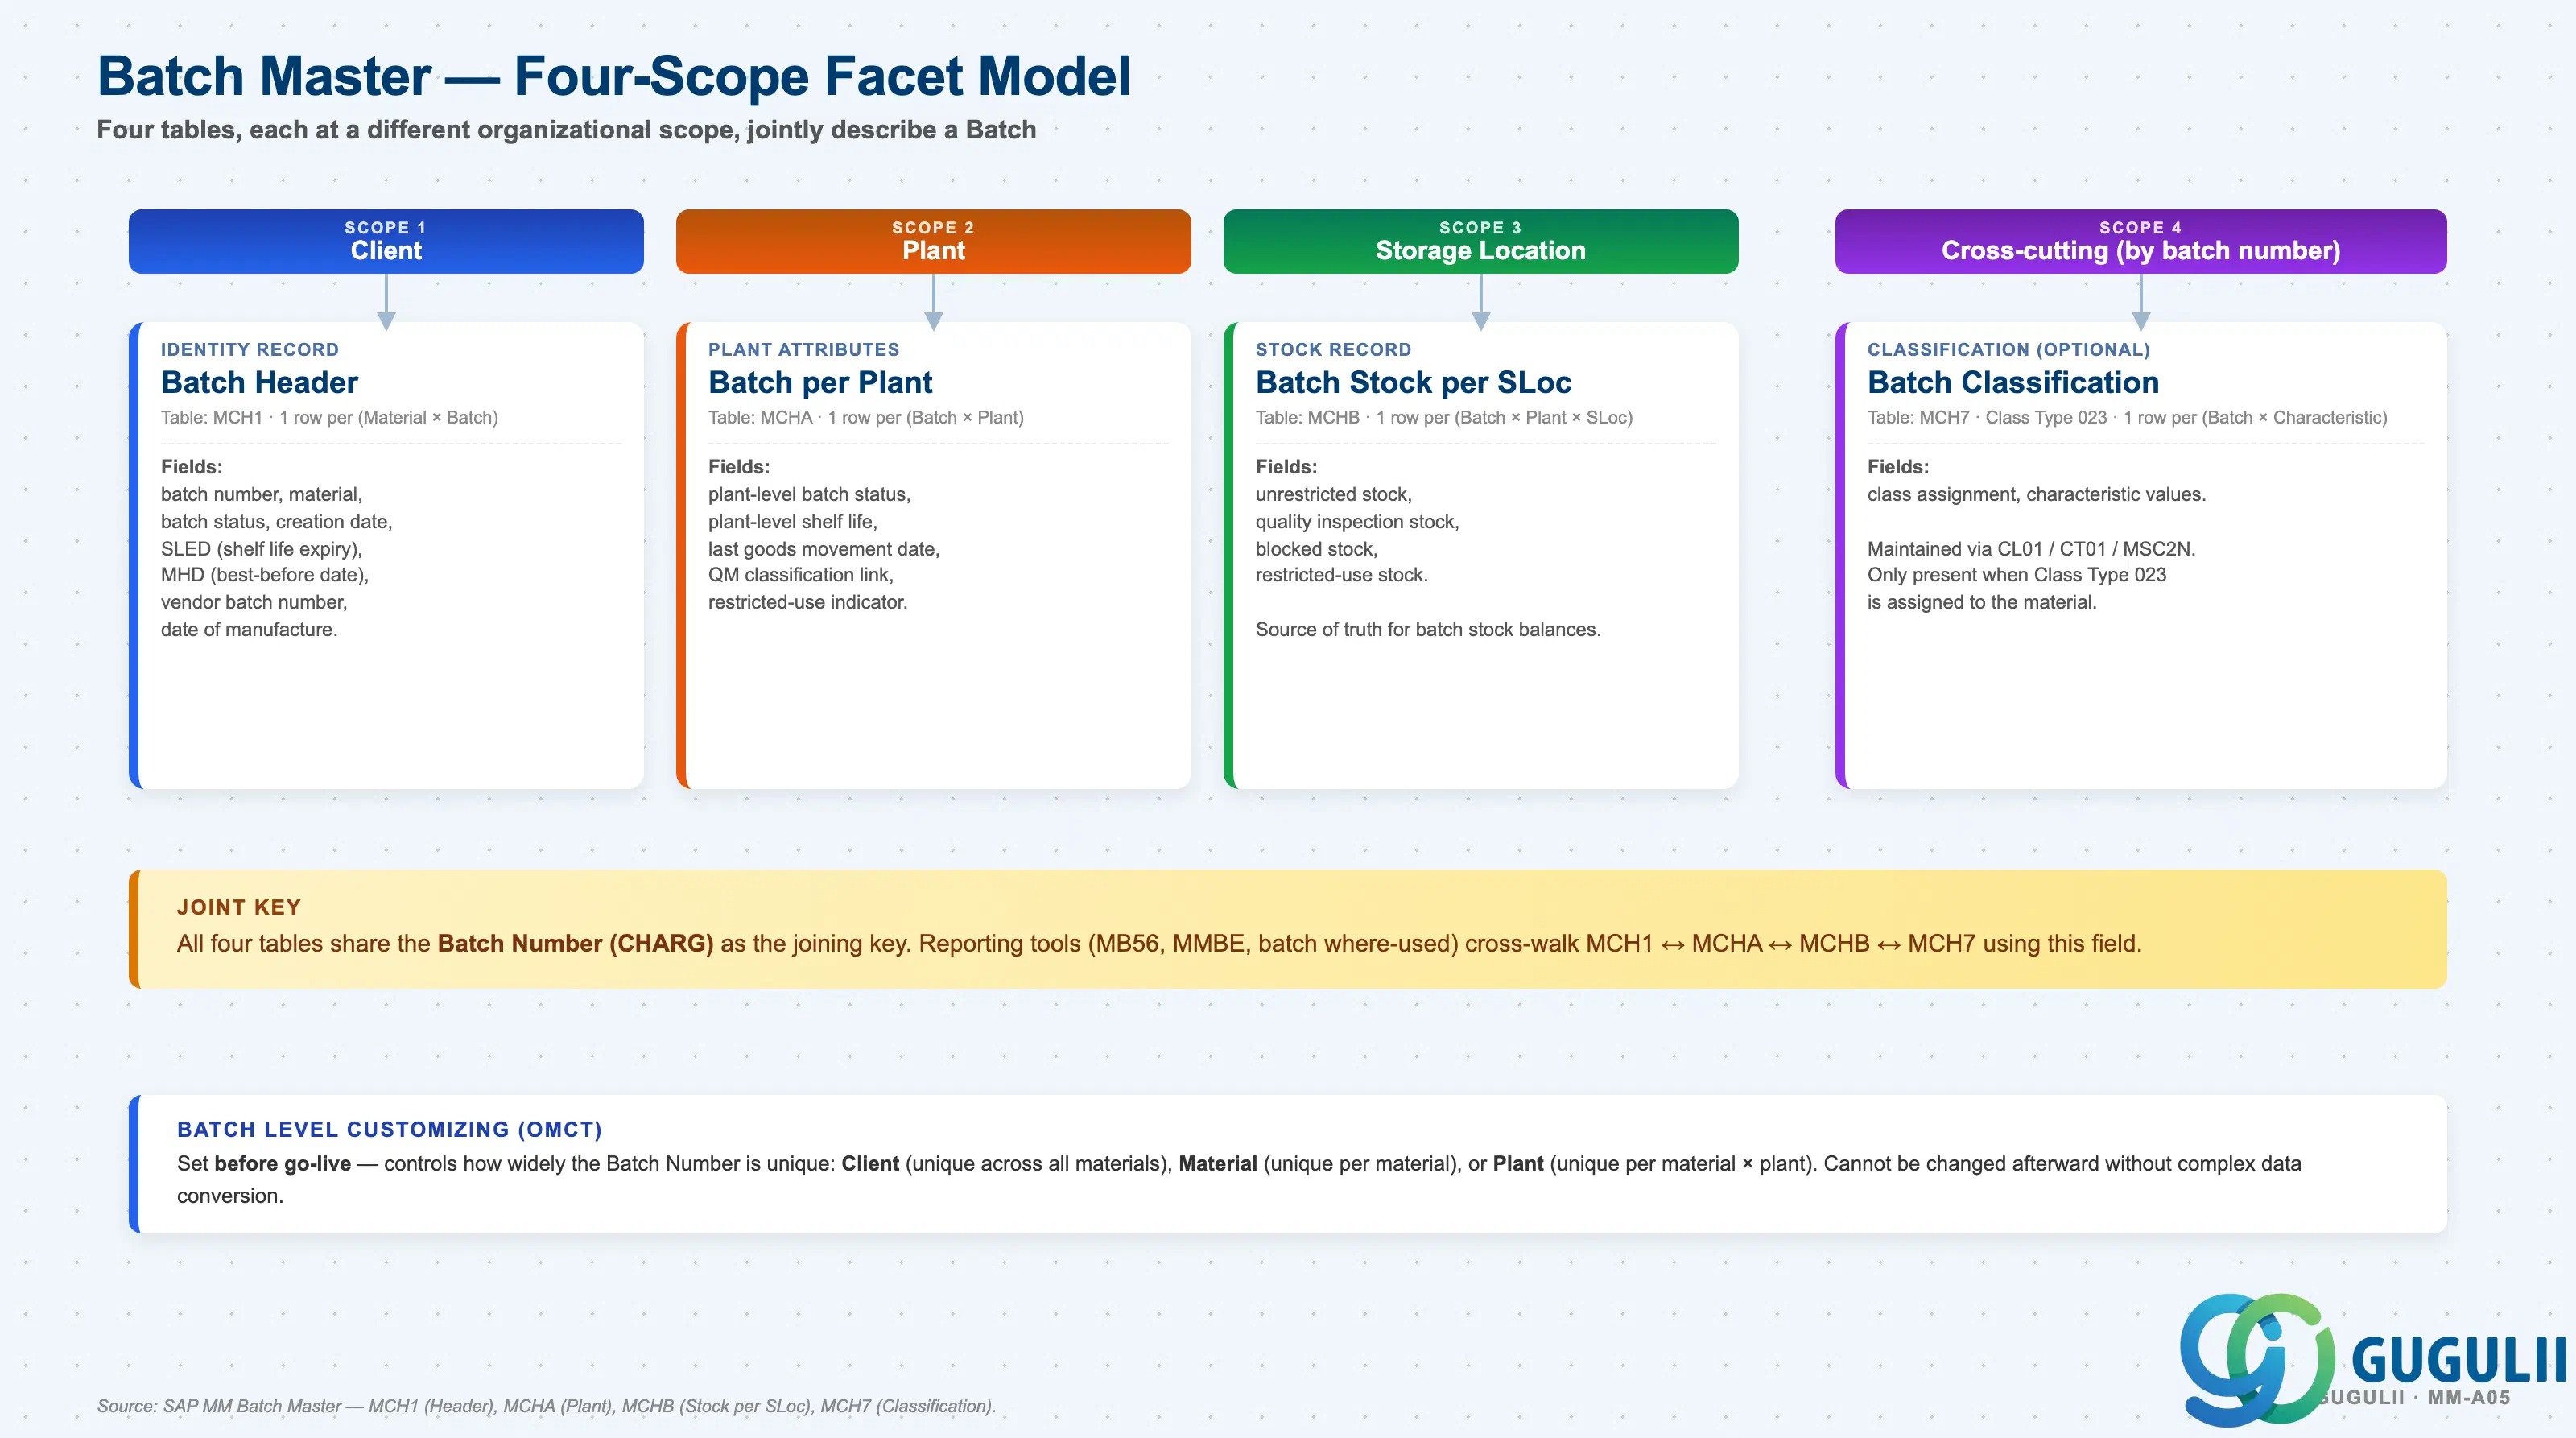Click 'QM classification link' text
Viewport: 2576px width, 1438px height.
pyautogui.click(x=800, y=575)
